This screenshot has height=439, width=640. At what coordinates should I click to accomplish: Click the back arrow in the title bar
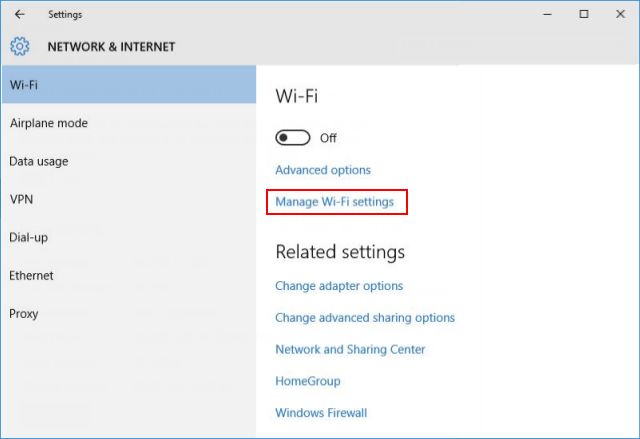(20, 15)
